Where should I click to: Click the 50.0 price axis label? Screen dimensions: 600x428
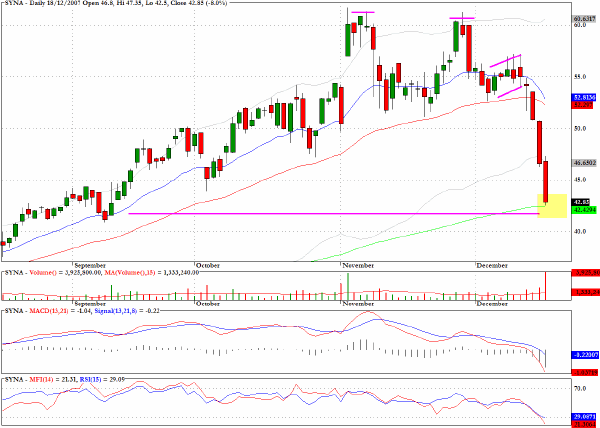click(x=580, y=128)
